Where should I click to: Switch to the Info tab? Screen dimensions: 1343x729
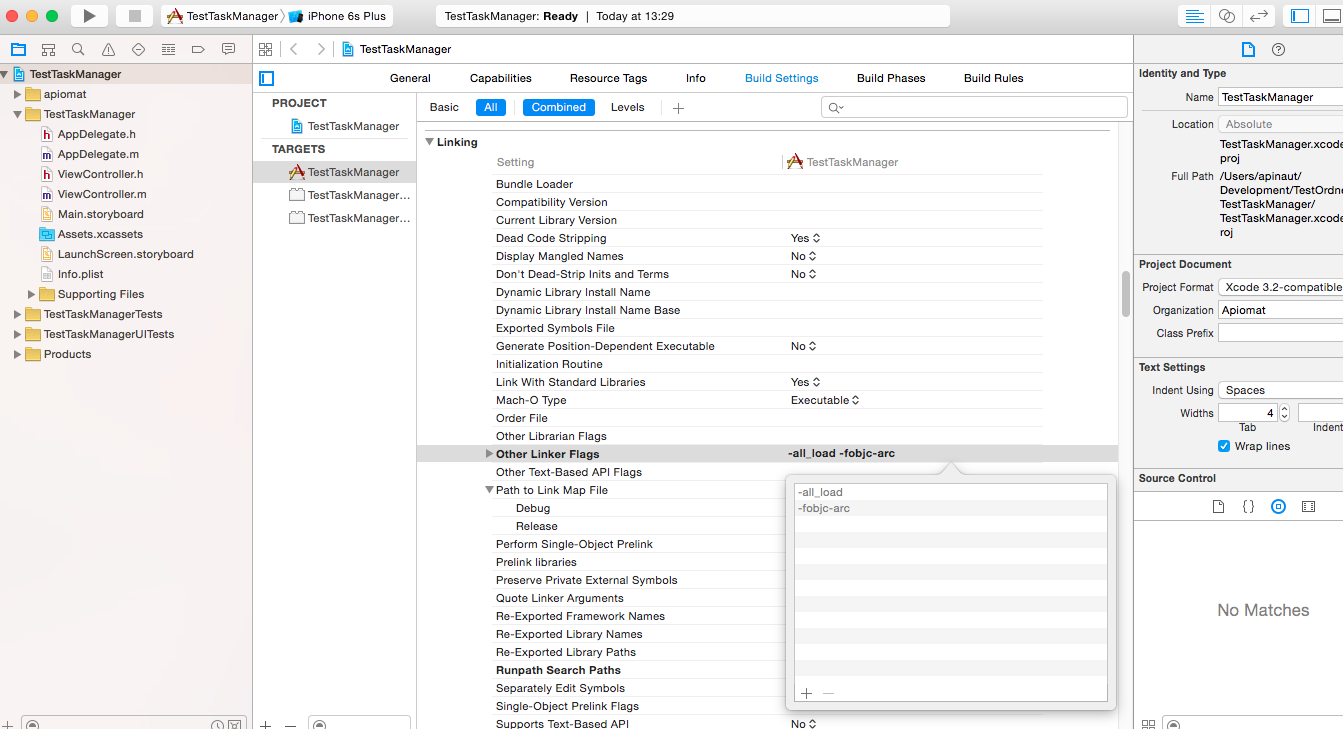(x=696, y=78)
